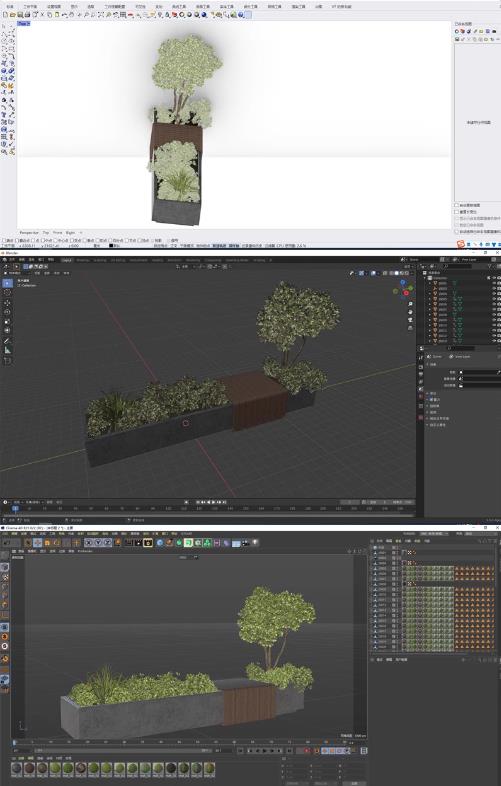The width and height of the screenshot is (501, 786).
Task: Switch to the Layout workspace tab in Blender
Action: 67,260
